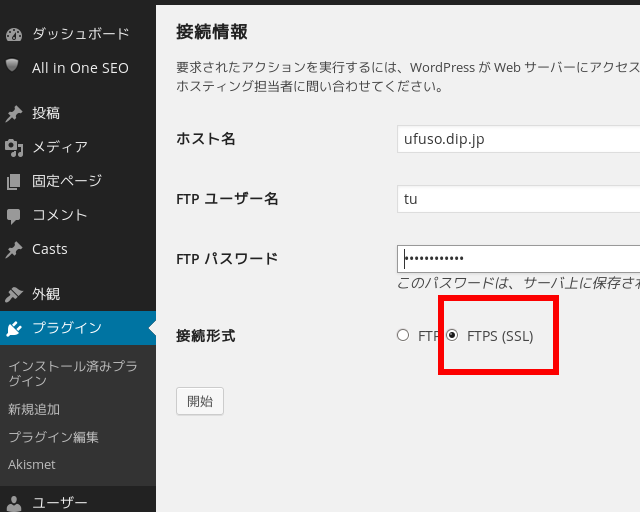The height and width of the screenshot is (512, 640).
Task: Open the Casts menu item
Action: coord(50,249)
